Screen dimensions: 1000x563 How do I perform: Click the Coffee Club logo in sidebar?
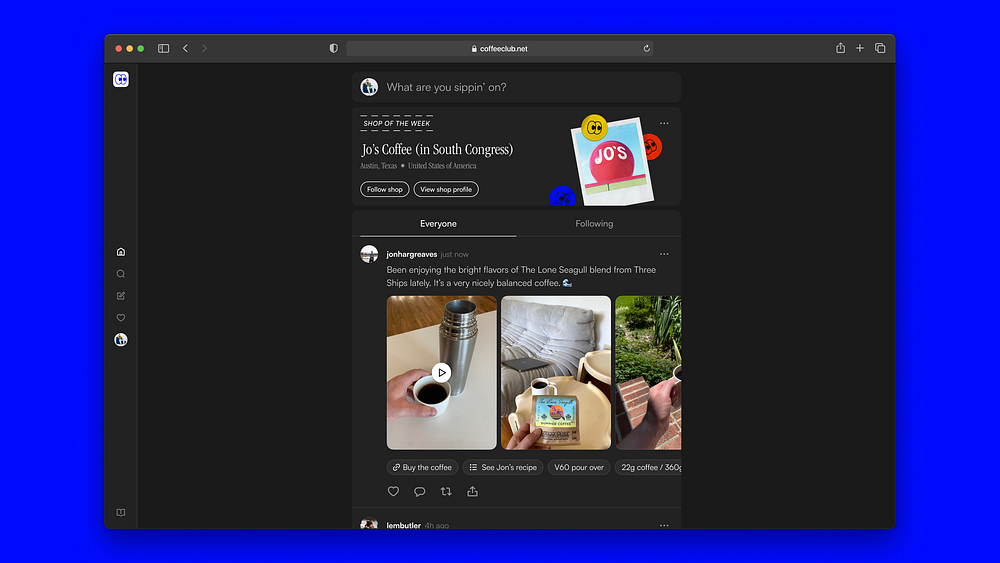click(121, 79)
